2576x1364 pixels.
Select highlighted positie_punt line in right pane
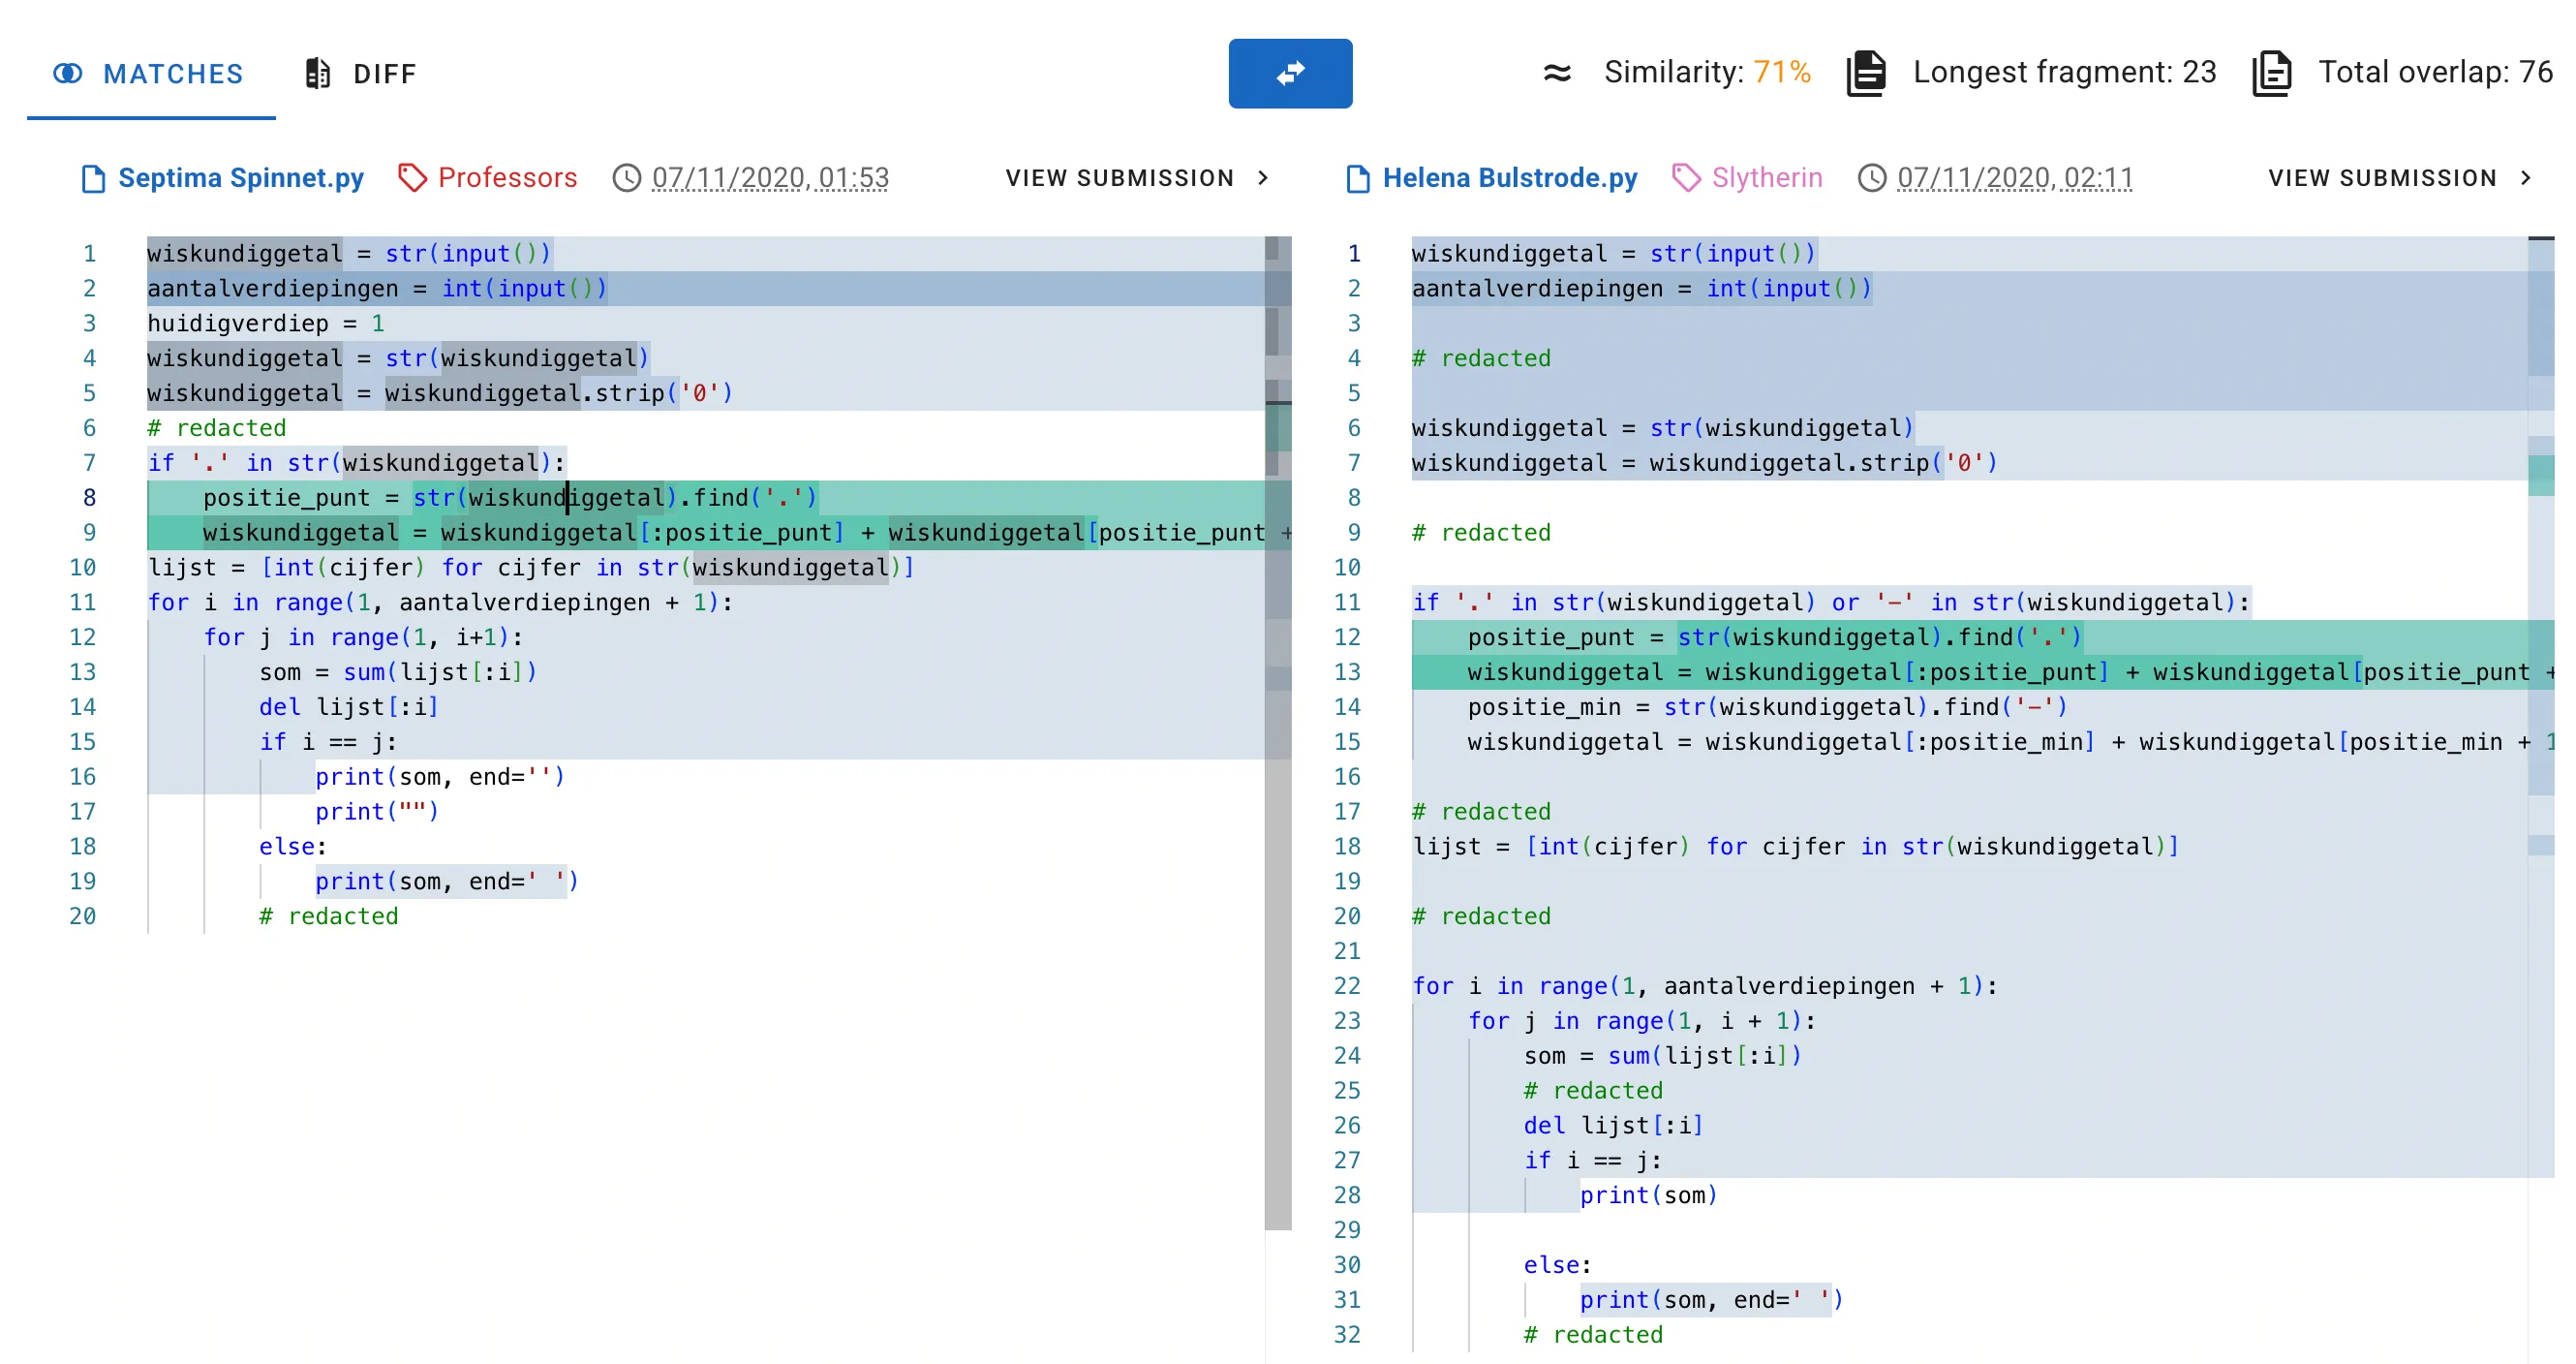pyautogui.click(x=1774, y=637)
